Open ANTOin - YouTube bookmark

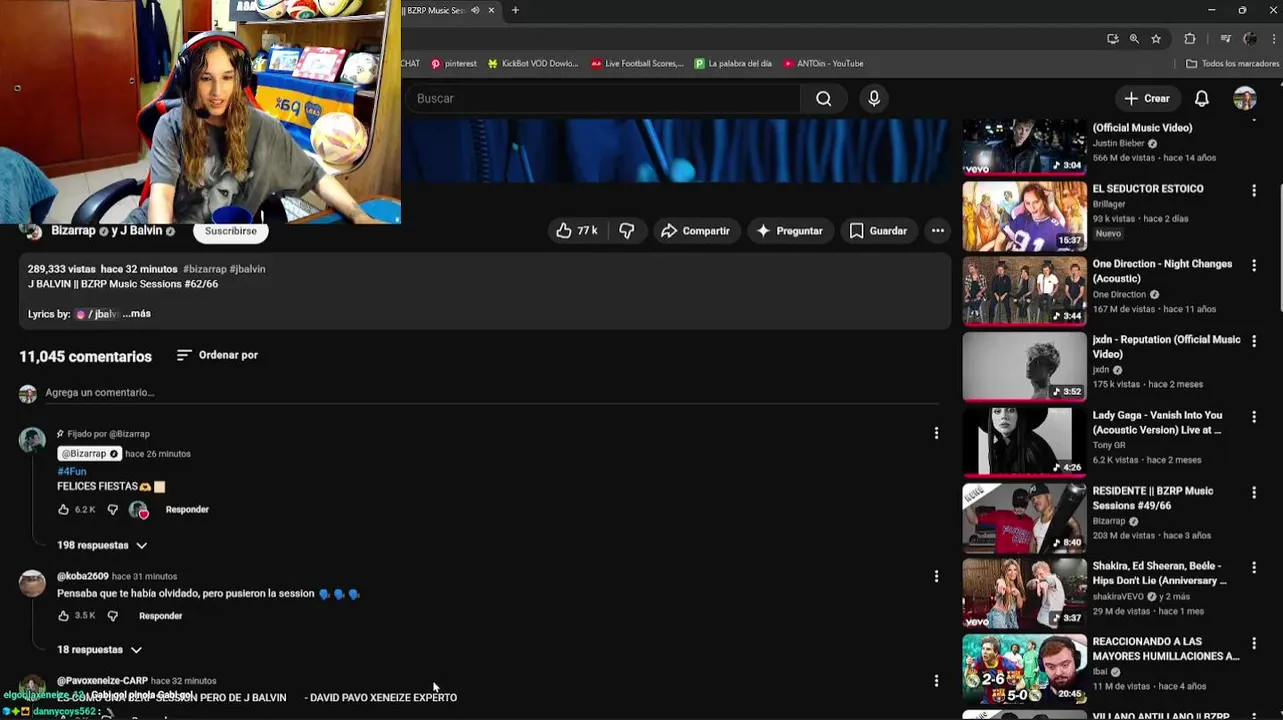click(823, 63)
